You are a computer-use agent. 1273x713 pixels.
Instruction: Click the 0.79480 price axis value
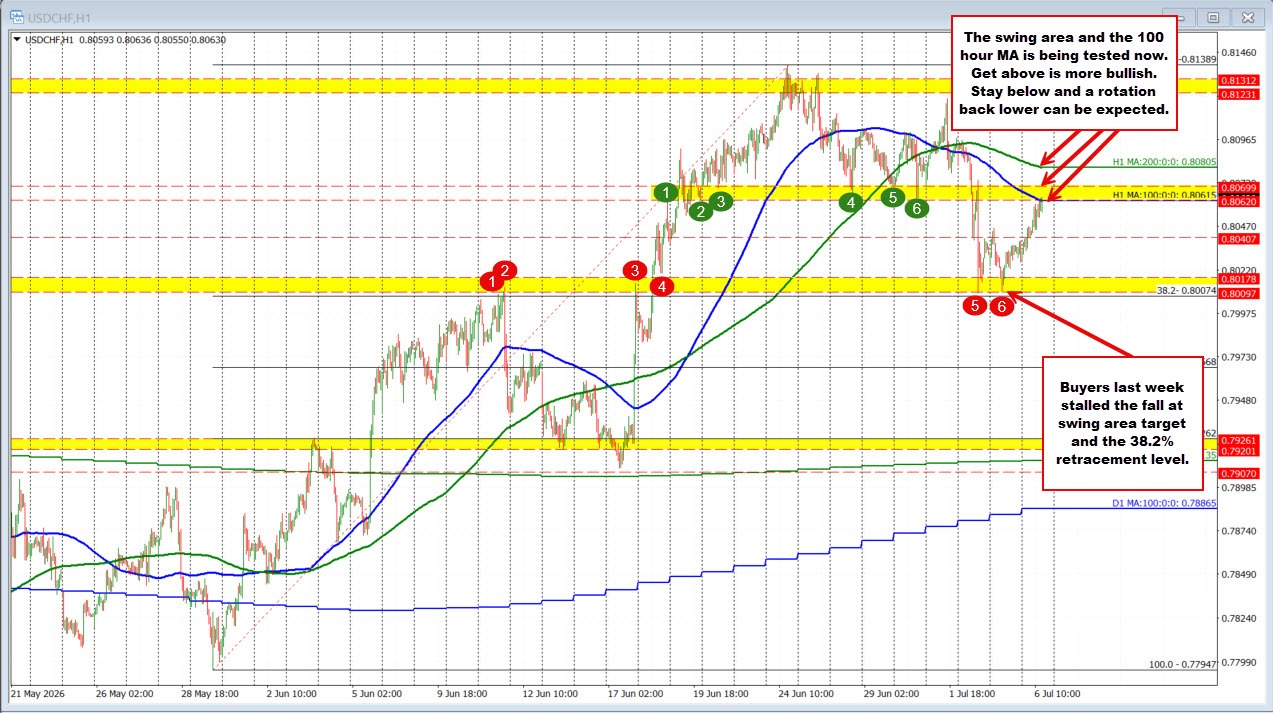[1239, 400]
